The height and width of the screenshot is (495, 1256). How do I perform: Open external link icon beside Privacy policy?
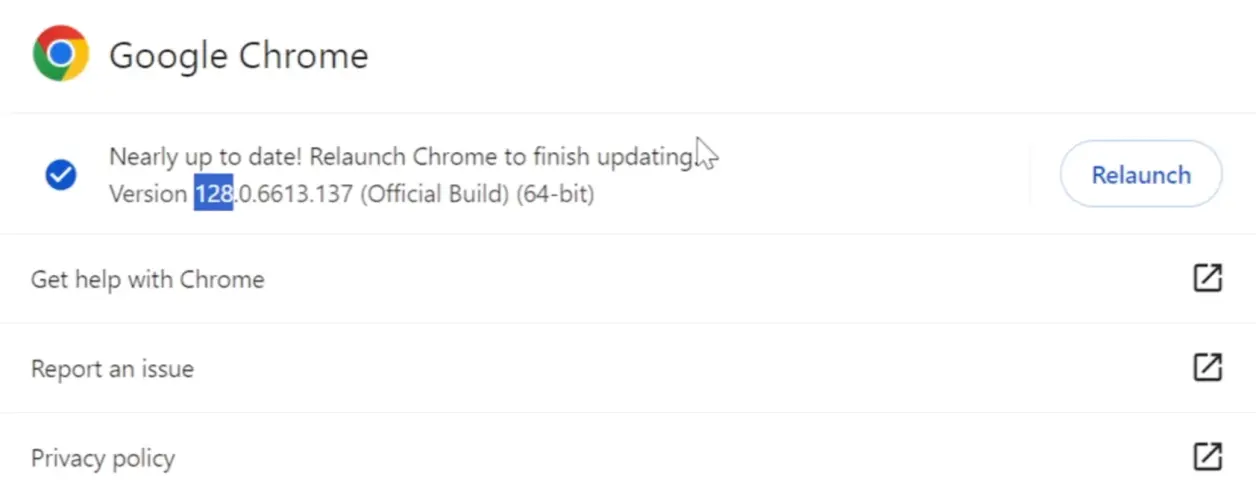[1208, 457]
